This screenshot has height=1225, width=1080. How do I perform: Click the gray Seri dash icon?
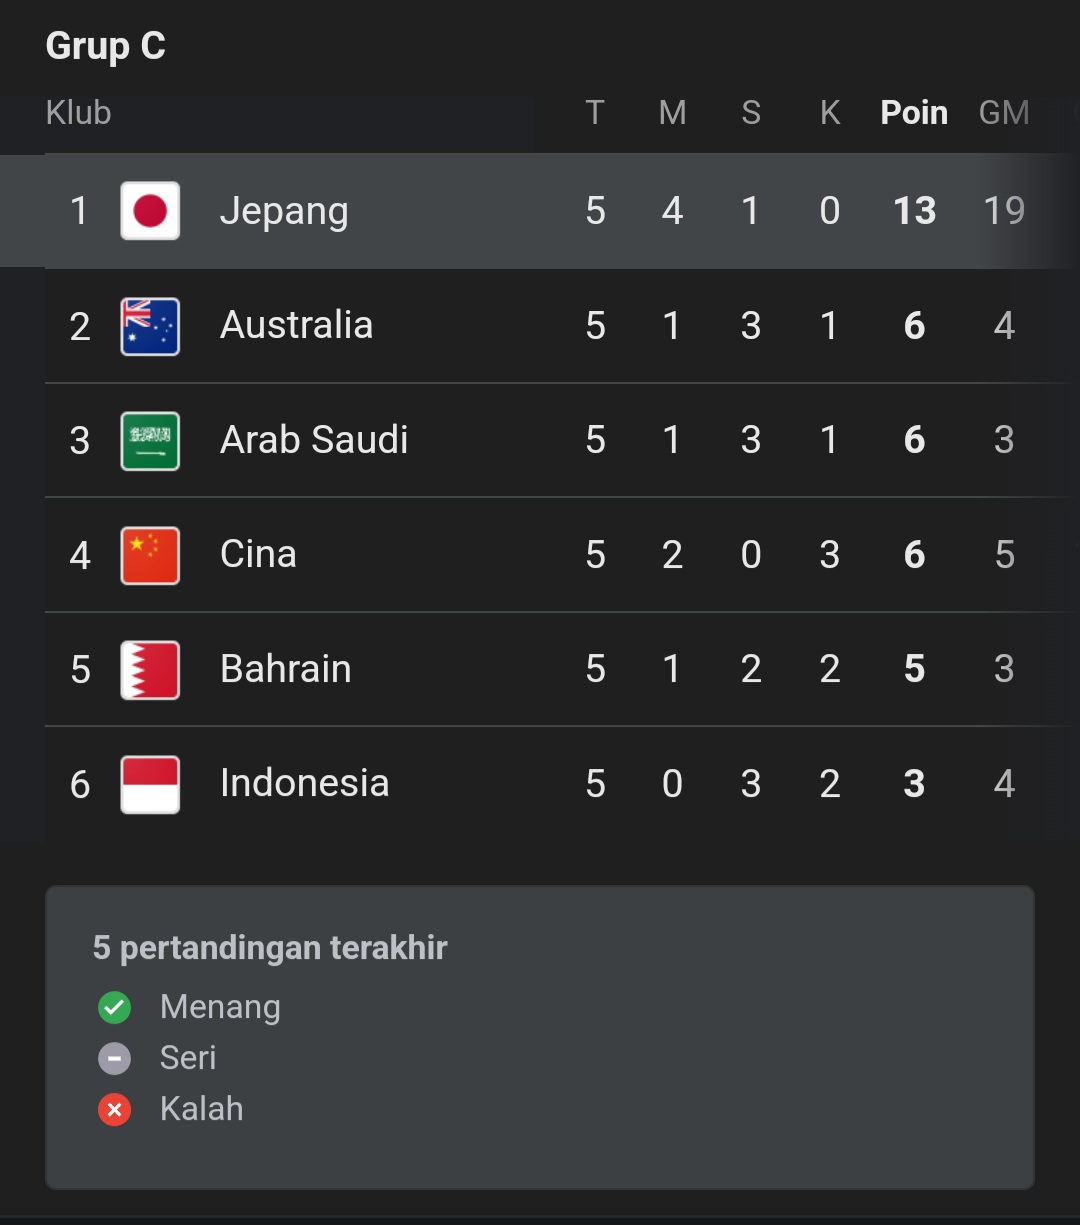[115, 1058]
